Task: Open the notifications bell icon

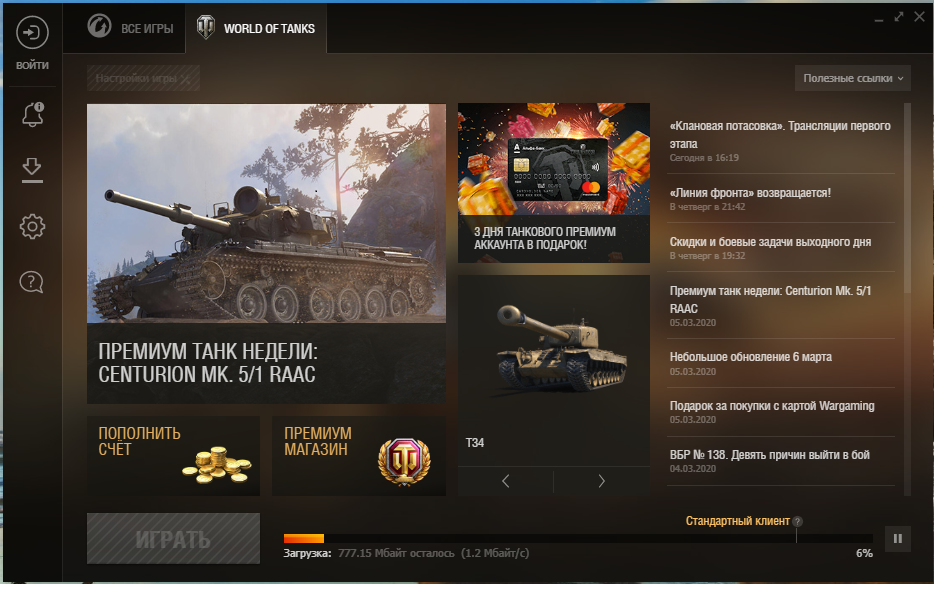Action: [33, 114]
